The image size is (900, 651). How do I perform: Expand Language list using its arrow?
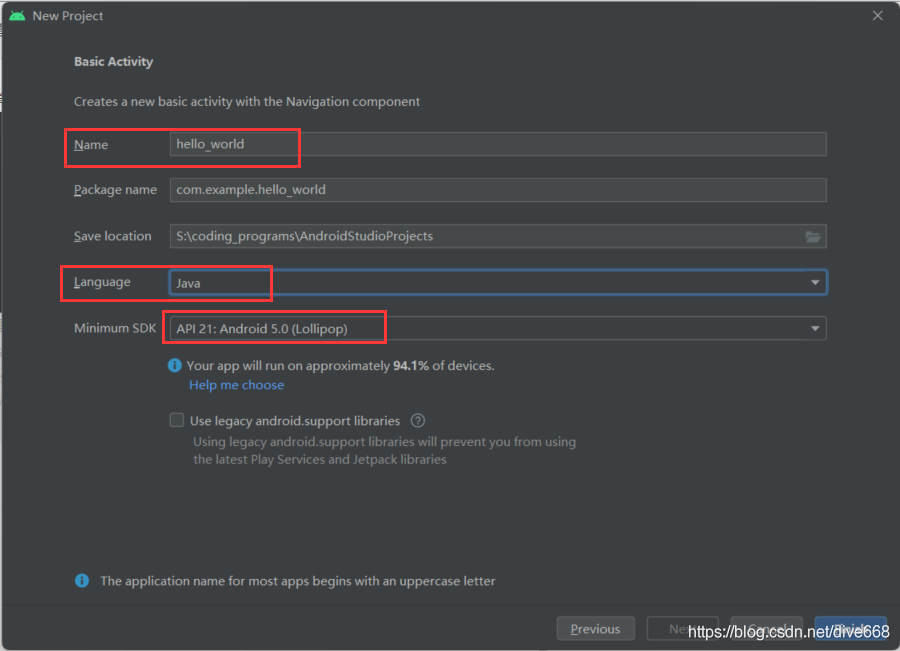815,282
